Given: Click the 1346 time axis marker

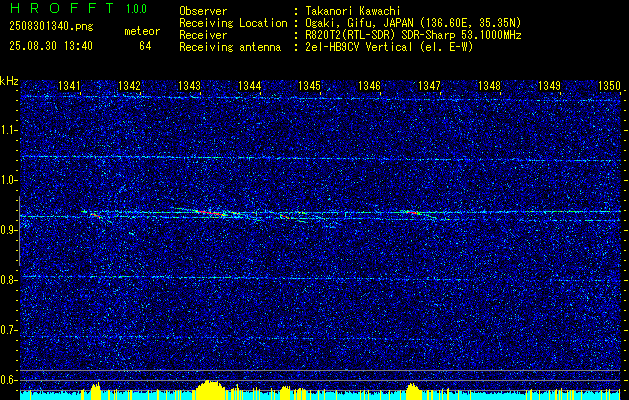Looking at the screenshot, I should [x=369, y=86].
